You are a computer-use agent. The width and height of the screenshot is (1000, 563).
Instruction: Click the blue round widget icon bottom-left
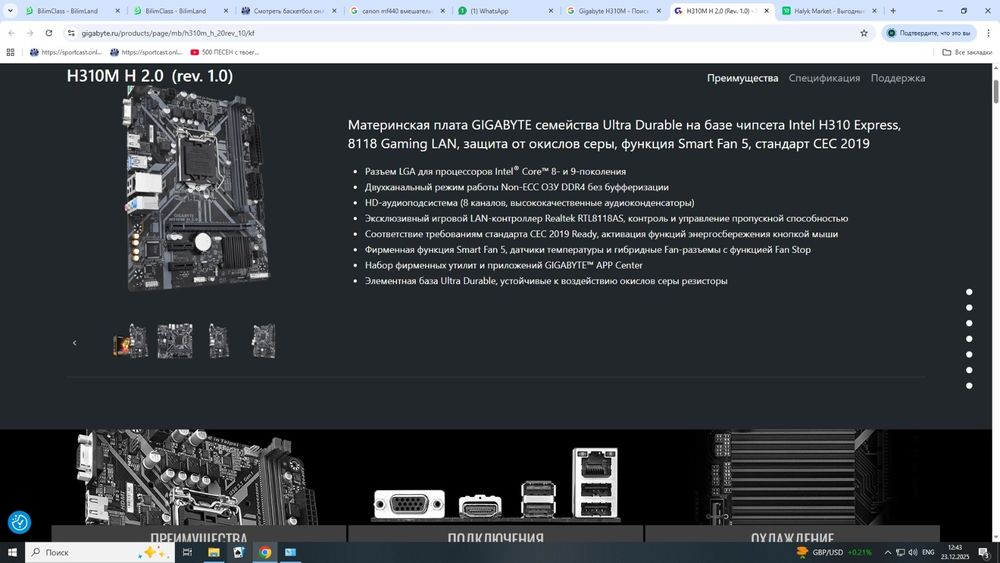click(x=19, y=522)
